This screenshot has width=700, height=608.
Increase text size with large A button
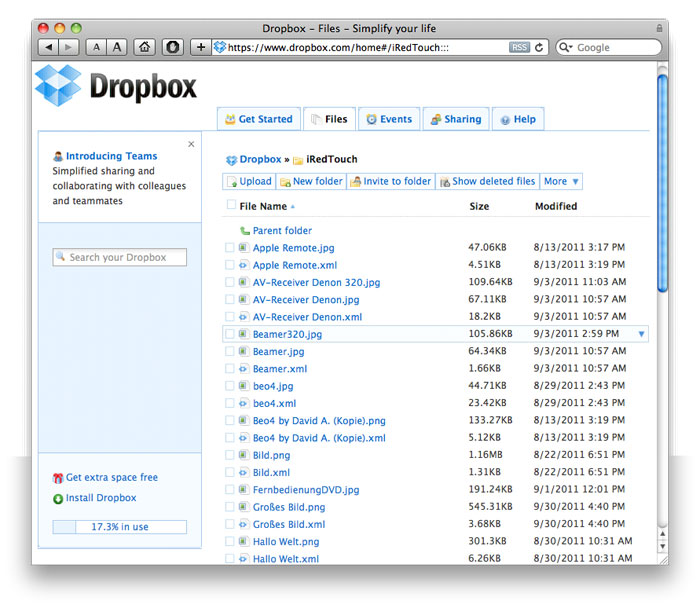tap(117, 47)
